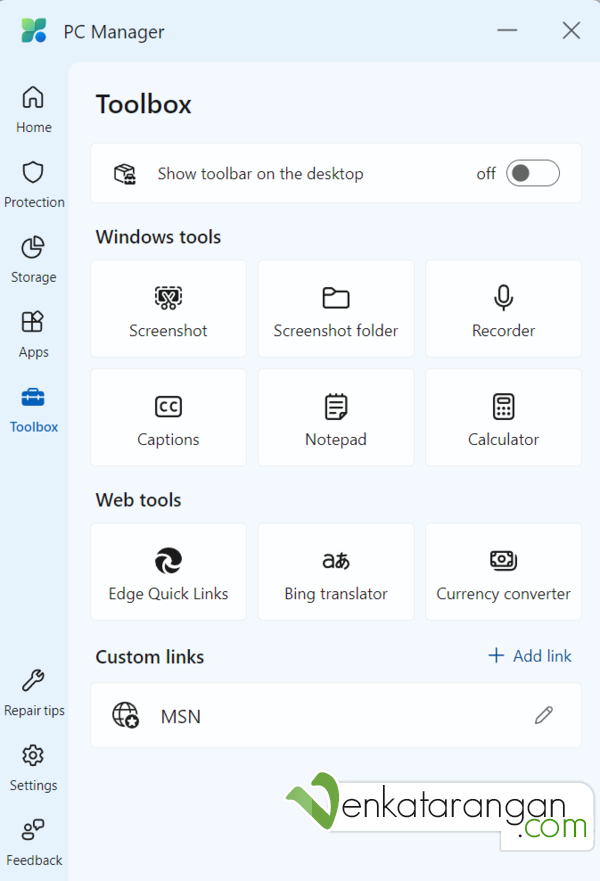Click Add link
This screenshot has width=600, height=881.
tap(530, 656)
